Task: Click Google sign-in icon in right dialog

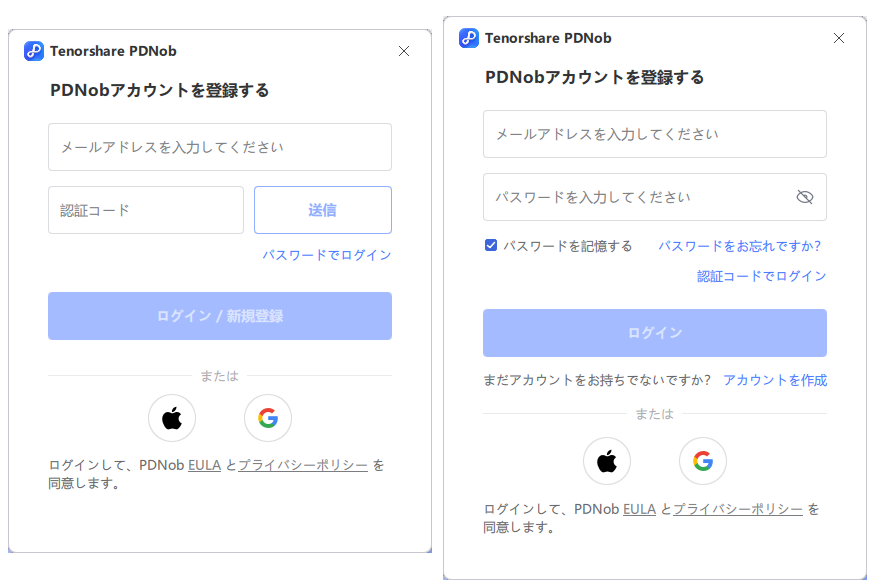Action: (703, 461)
